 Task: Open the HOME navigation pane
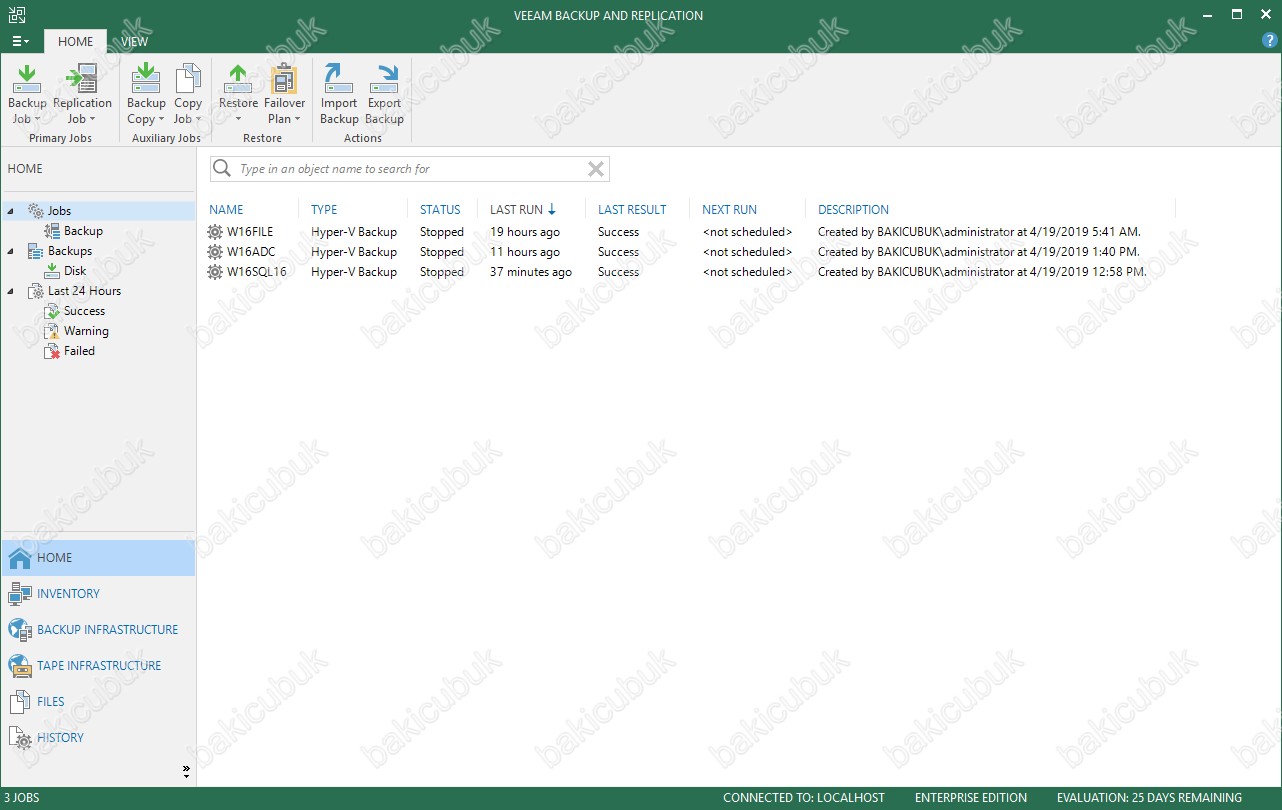[98, 558]
